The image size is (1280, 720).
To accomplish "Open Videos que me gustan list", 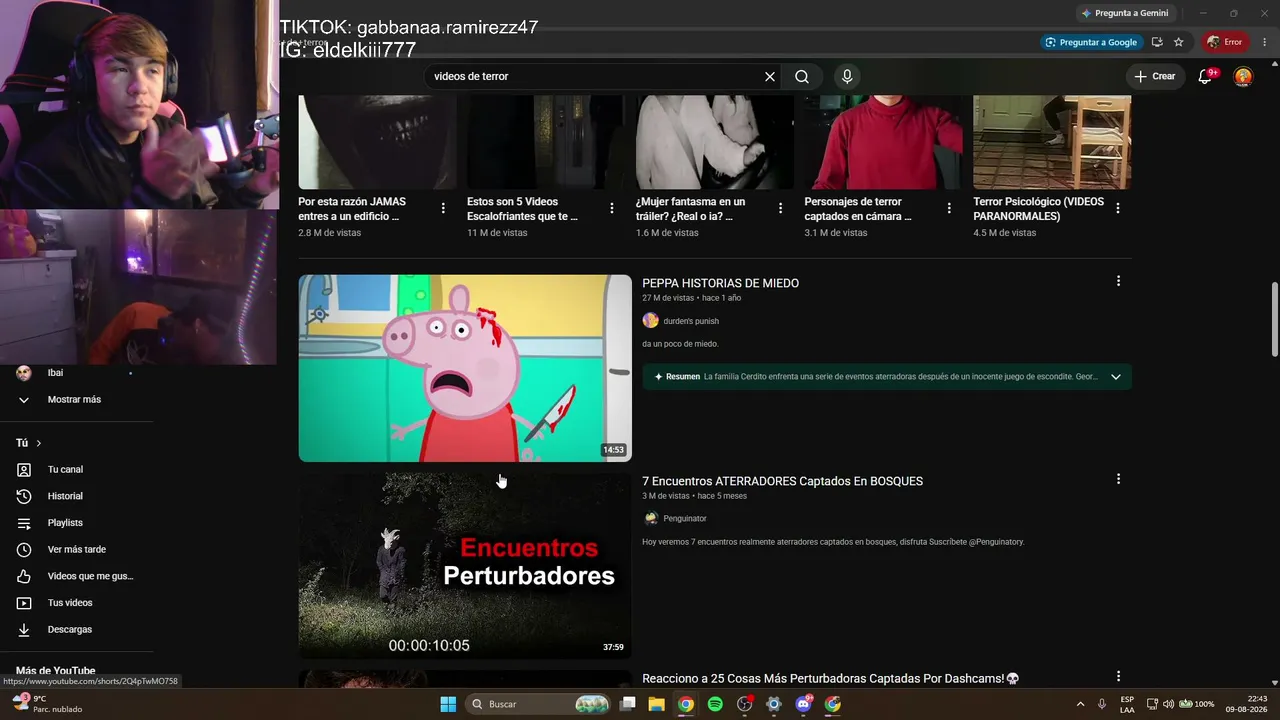I will 90,576.
